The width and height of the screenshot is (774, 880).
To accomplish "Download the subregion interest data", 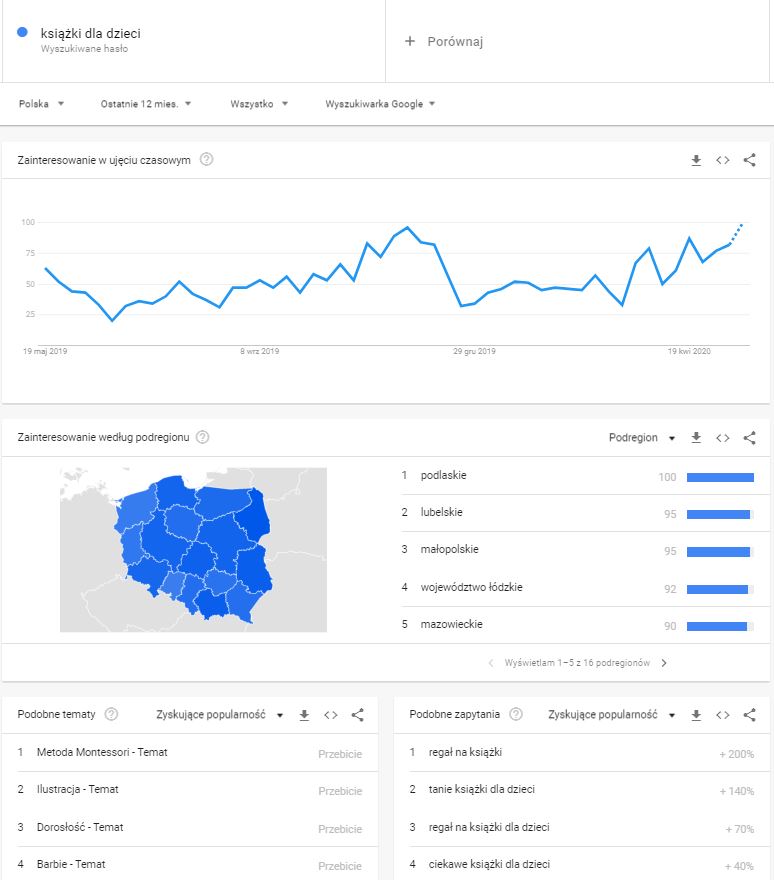I will 696,438.
